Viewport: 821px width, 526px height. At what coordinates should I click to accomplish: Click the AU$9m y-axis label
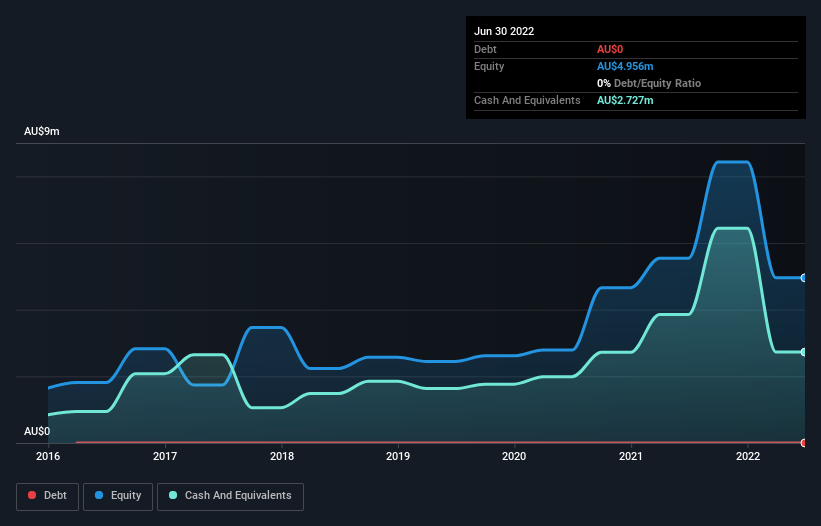42,131
